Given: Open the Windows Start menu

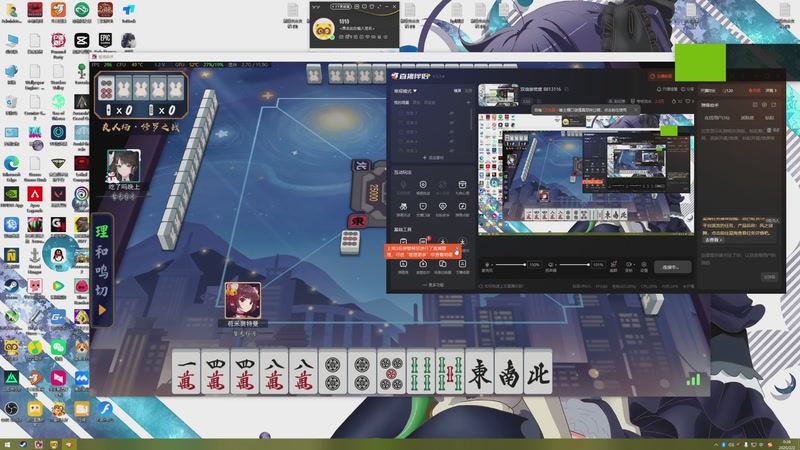Looking at the screenshot, I should tap(7, 445).
